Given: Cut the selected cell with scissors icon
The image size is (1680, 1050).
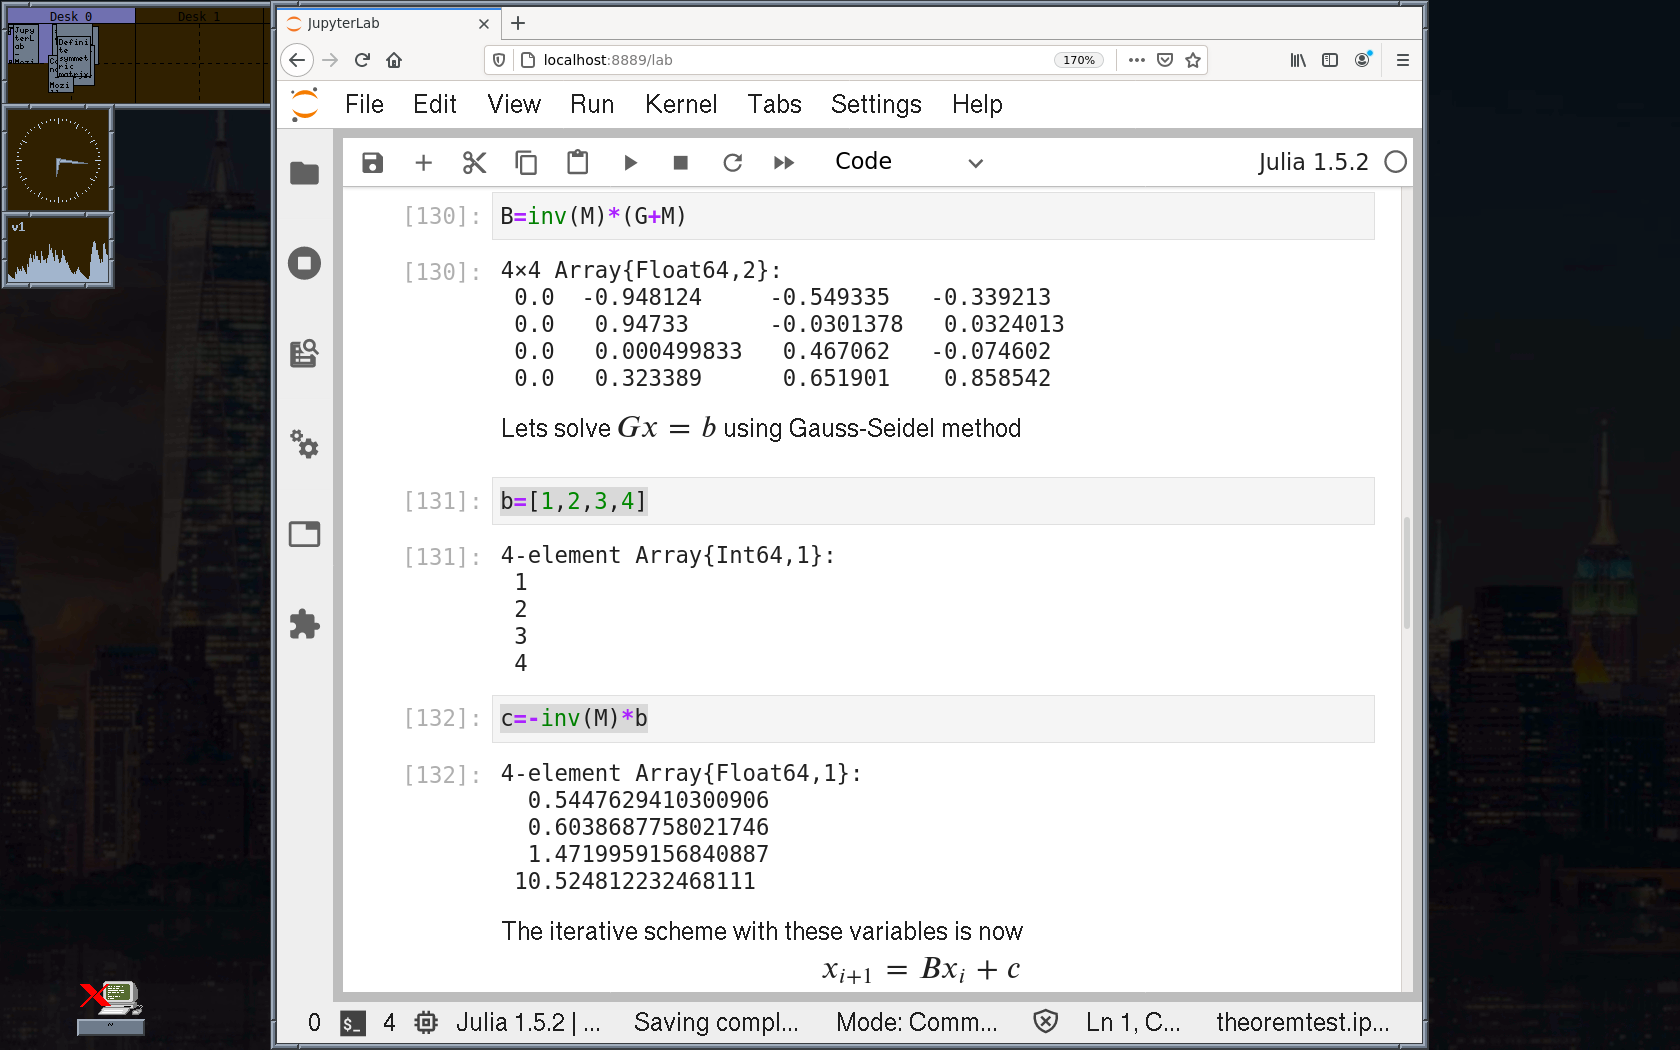Looking at the screenshot, I should 474,163.
